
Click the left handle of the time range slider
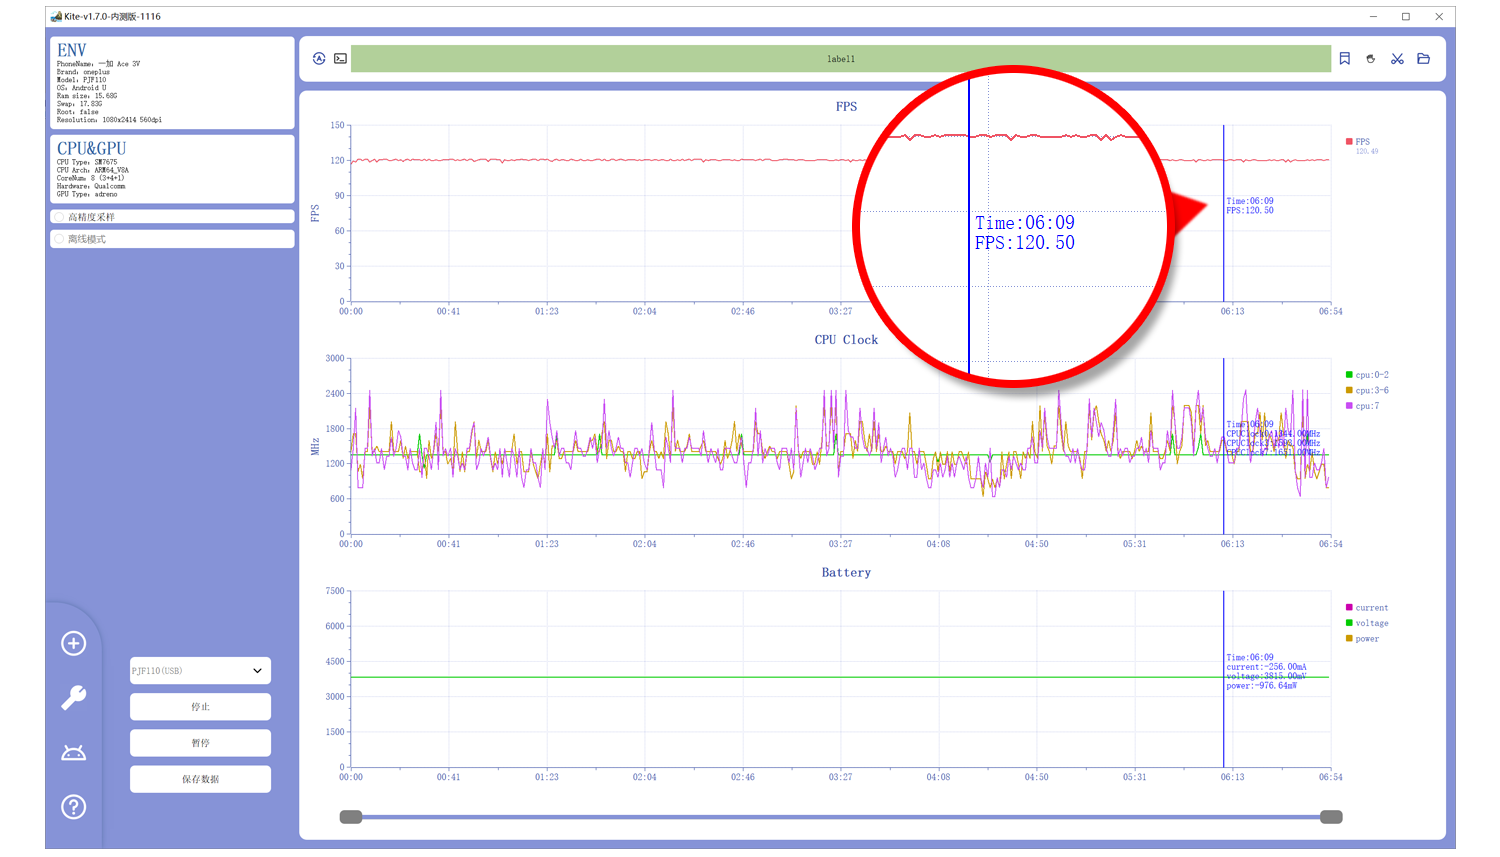click(x=351, y=817)
